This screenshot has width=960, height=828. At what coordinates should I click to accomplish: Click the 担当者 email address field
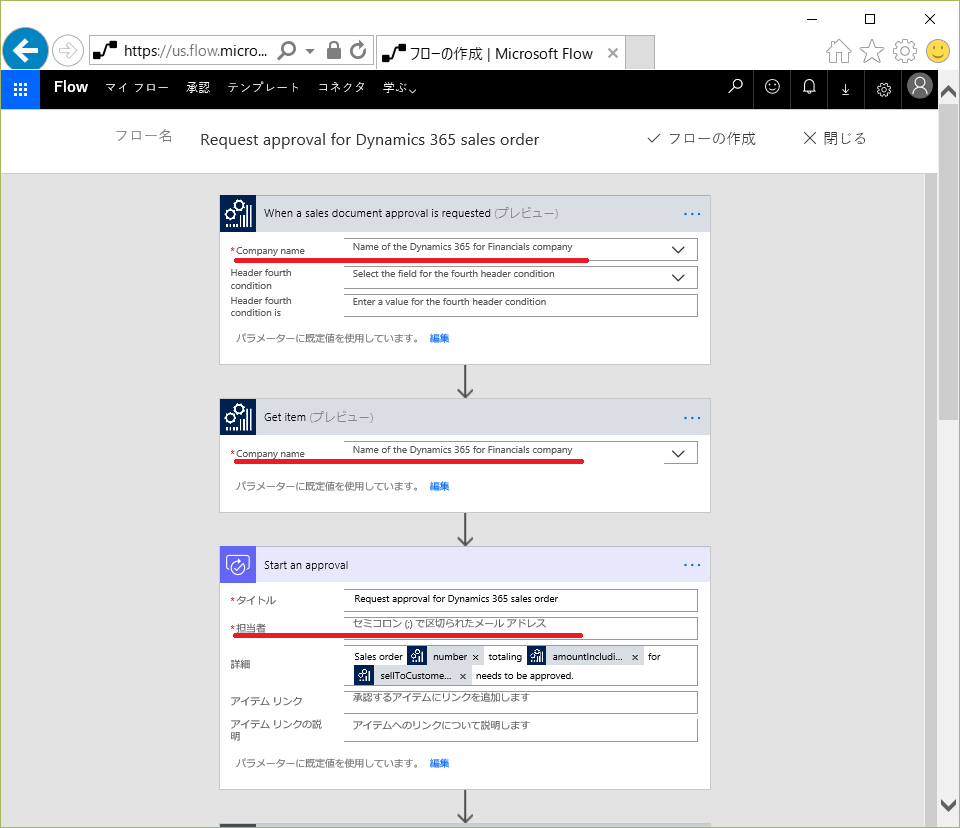point(520,628)
